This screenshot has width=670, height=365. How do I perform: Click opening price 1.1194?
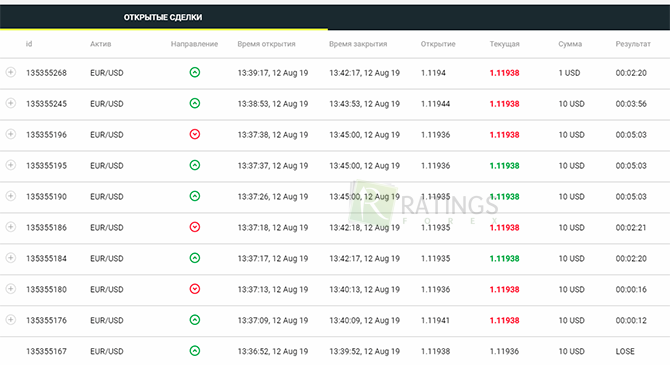(433, 73)
